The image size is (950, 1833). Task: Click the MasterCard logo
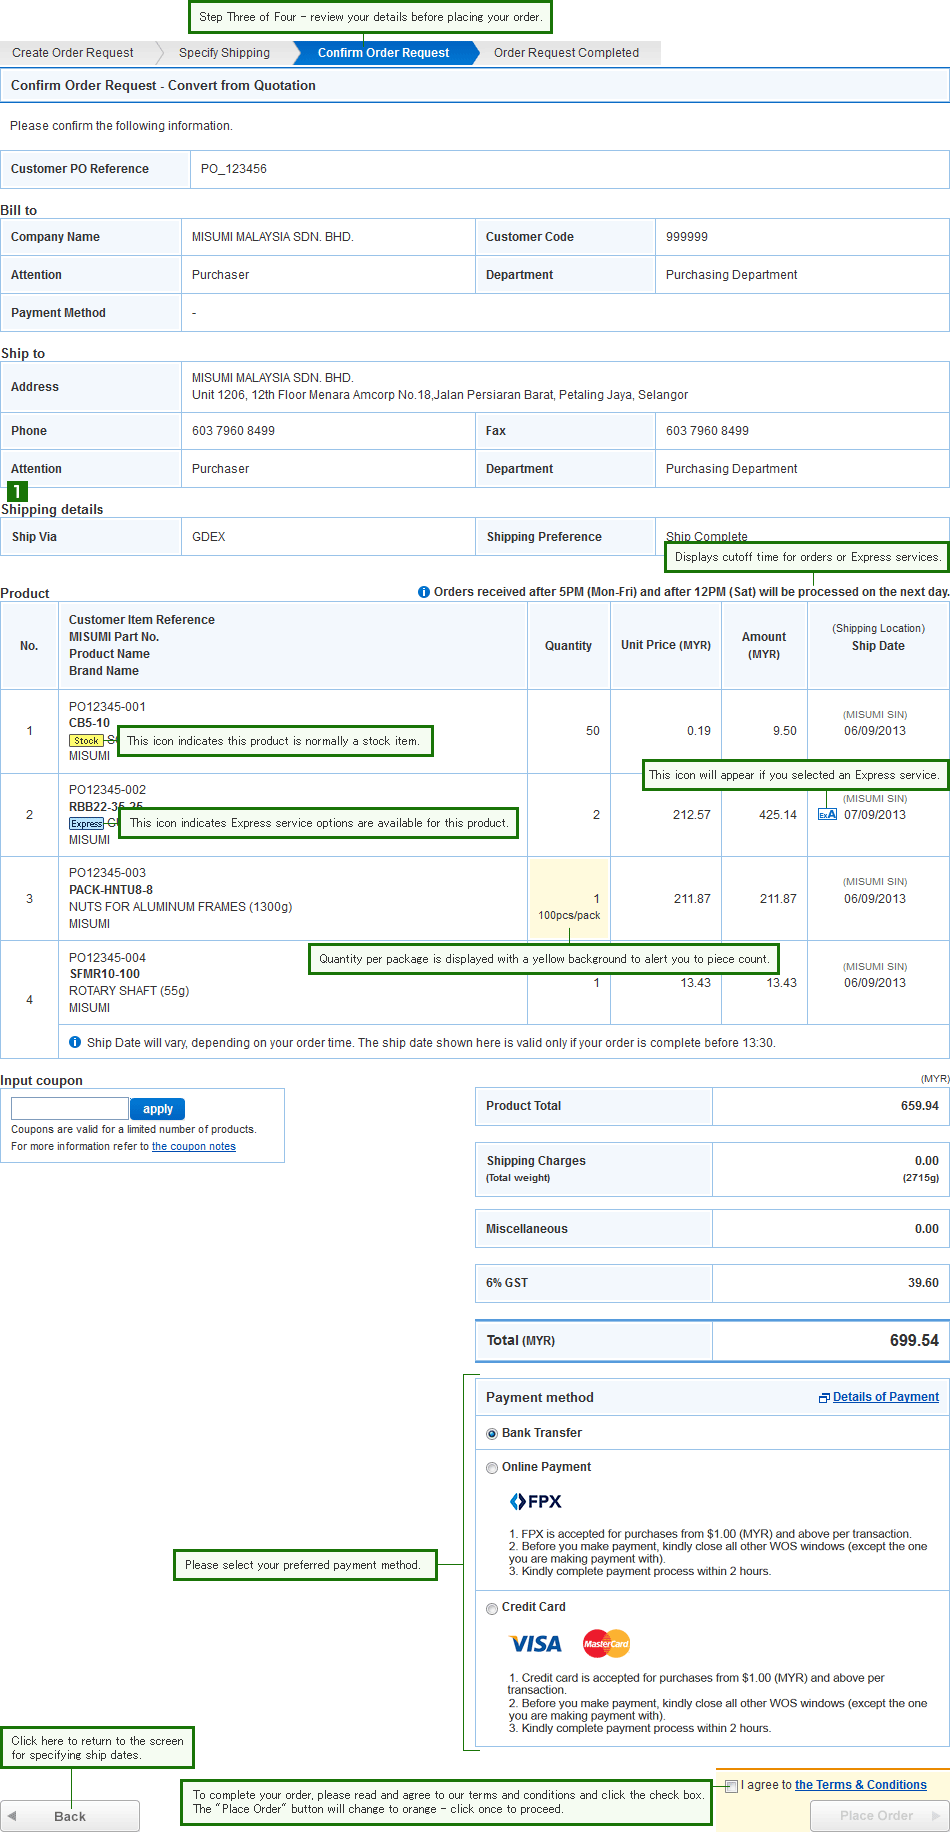[x=606, y=1644]
